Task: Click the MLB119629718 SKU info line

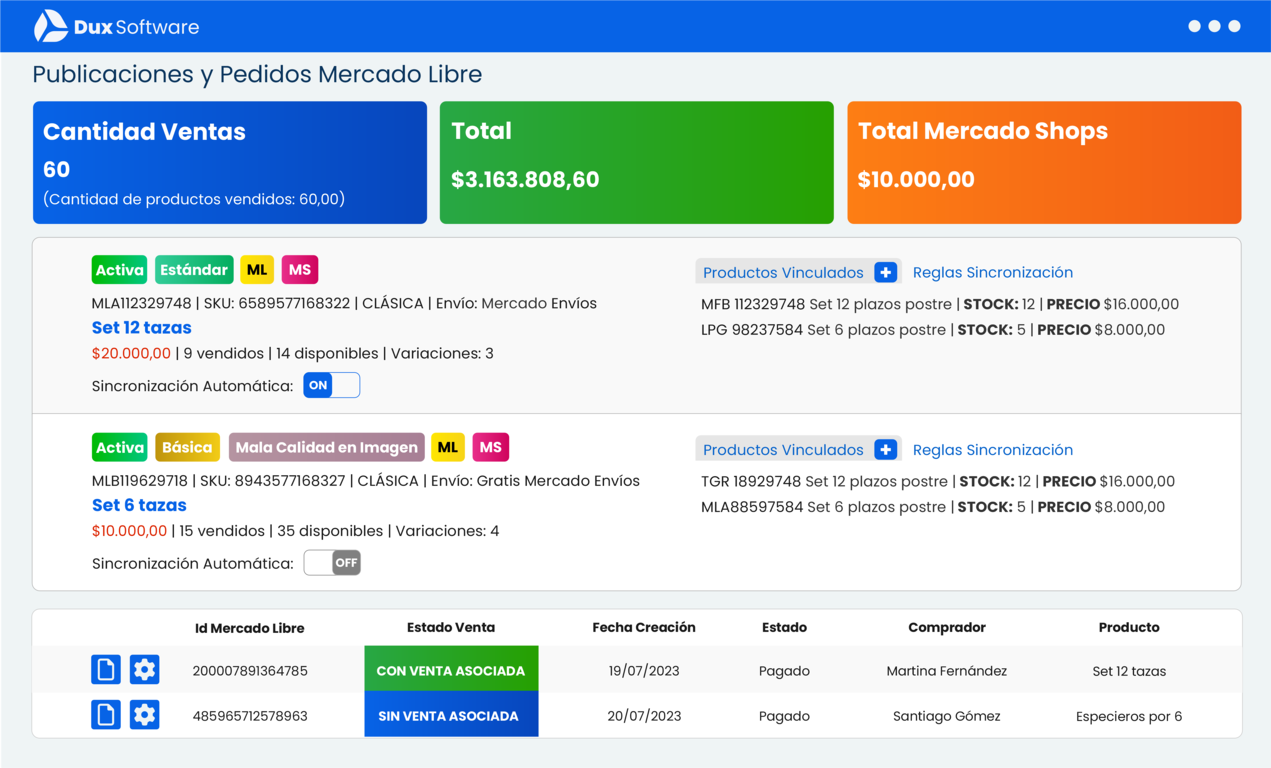Action: 365,481
